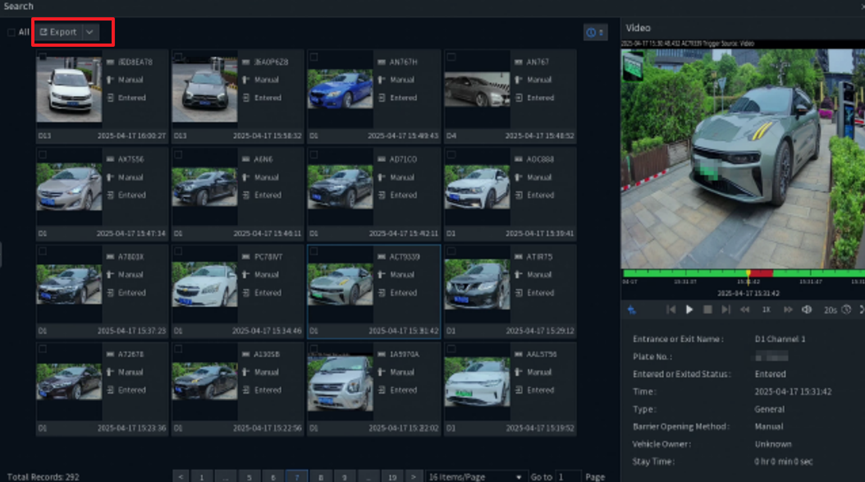This screenshot has width=865, height=482.
Task: Click Entered status on the AD71CO record
Action: point(404,195)
